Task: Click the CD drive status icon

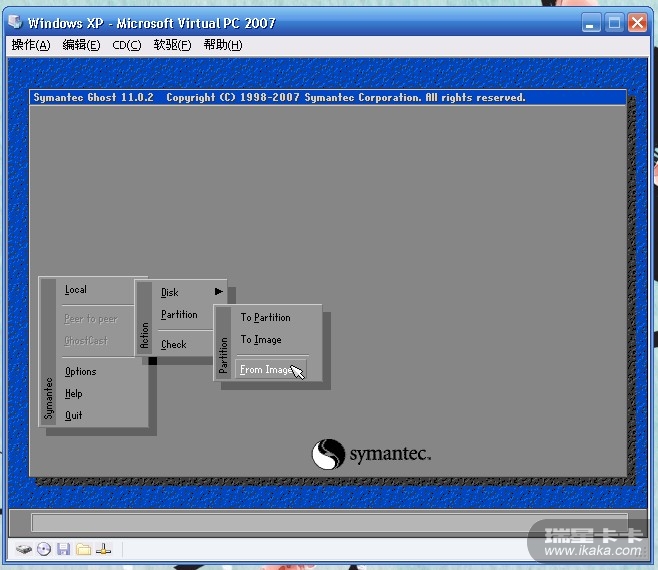Action: point(44,549)
